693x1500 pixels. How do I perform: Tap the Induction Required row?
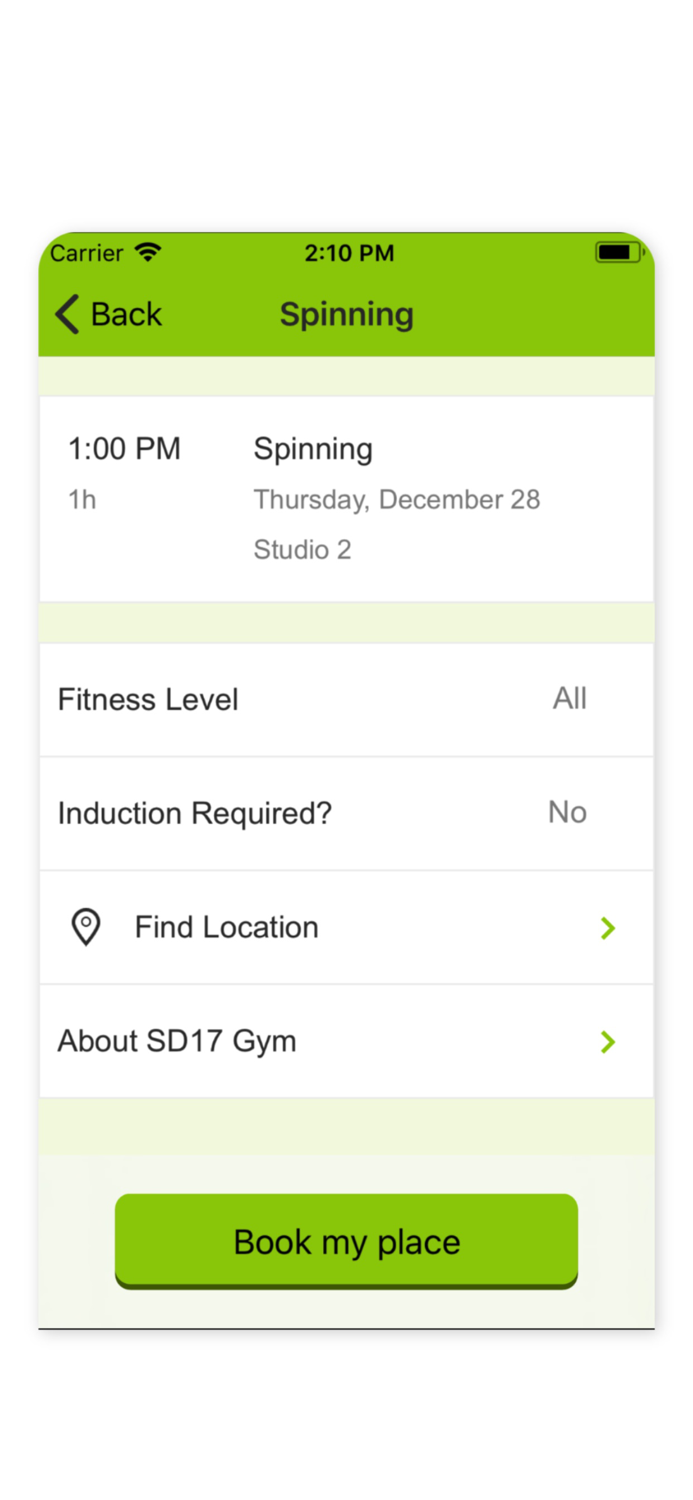pyautogui.click(x=346, y=813)
